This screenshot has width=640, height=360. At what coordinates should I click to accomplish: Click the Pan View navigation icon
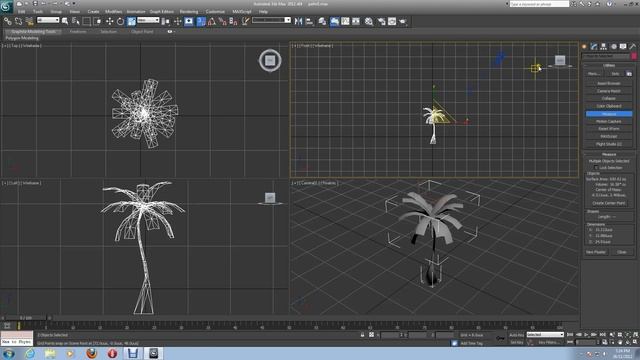[x=620, y=342]
